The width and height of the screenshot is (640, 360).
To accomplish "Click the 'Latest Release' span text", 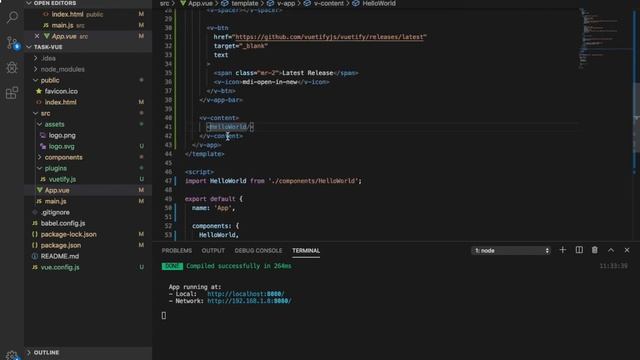I will click(307, 73).
